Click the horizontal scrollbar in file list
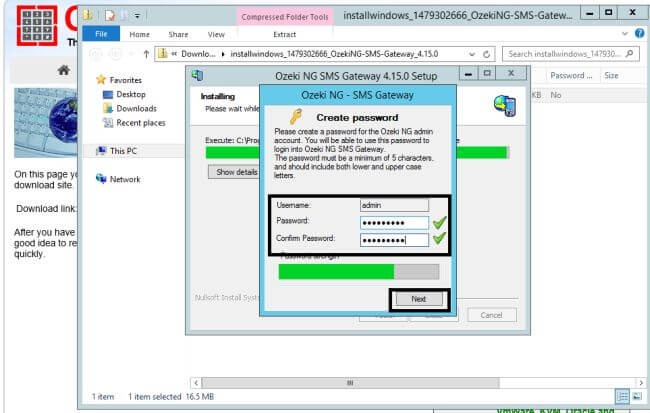Screen dimensions: 650x413 pos(350,383)
